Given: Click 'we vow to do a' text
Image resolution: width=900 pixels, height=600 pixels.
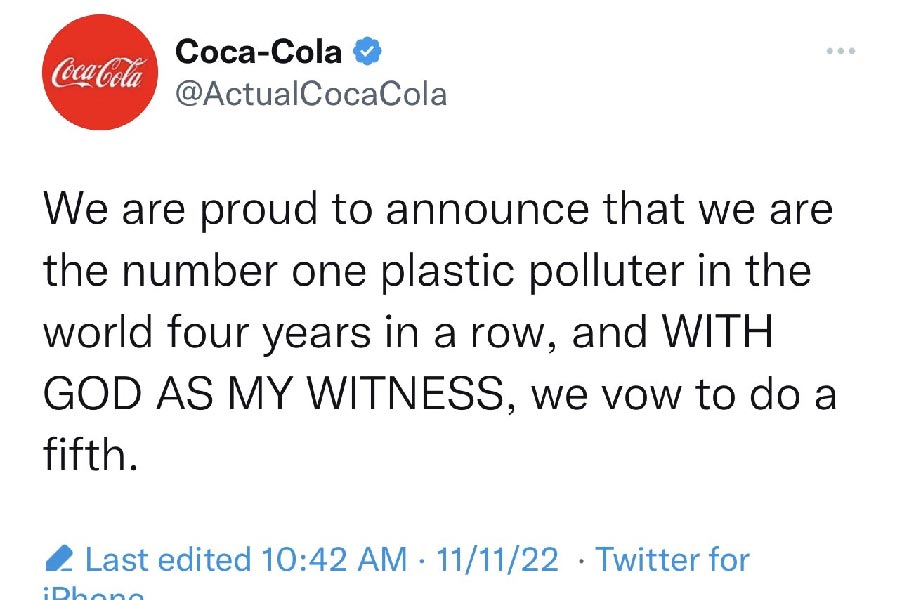Looking at the screenshot, I should point(683,396).
